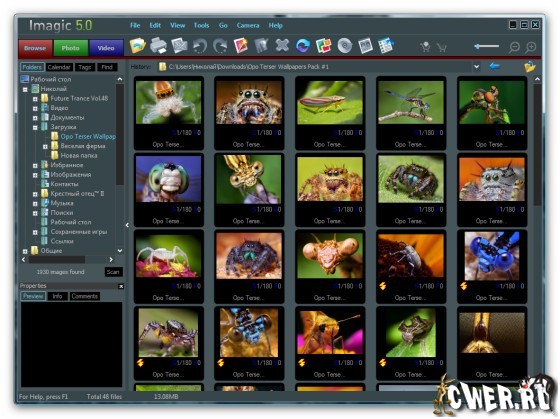Expand the Документы folder node
The image size is (560, 419).
35,118
